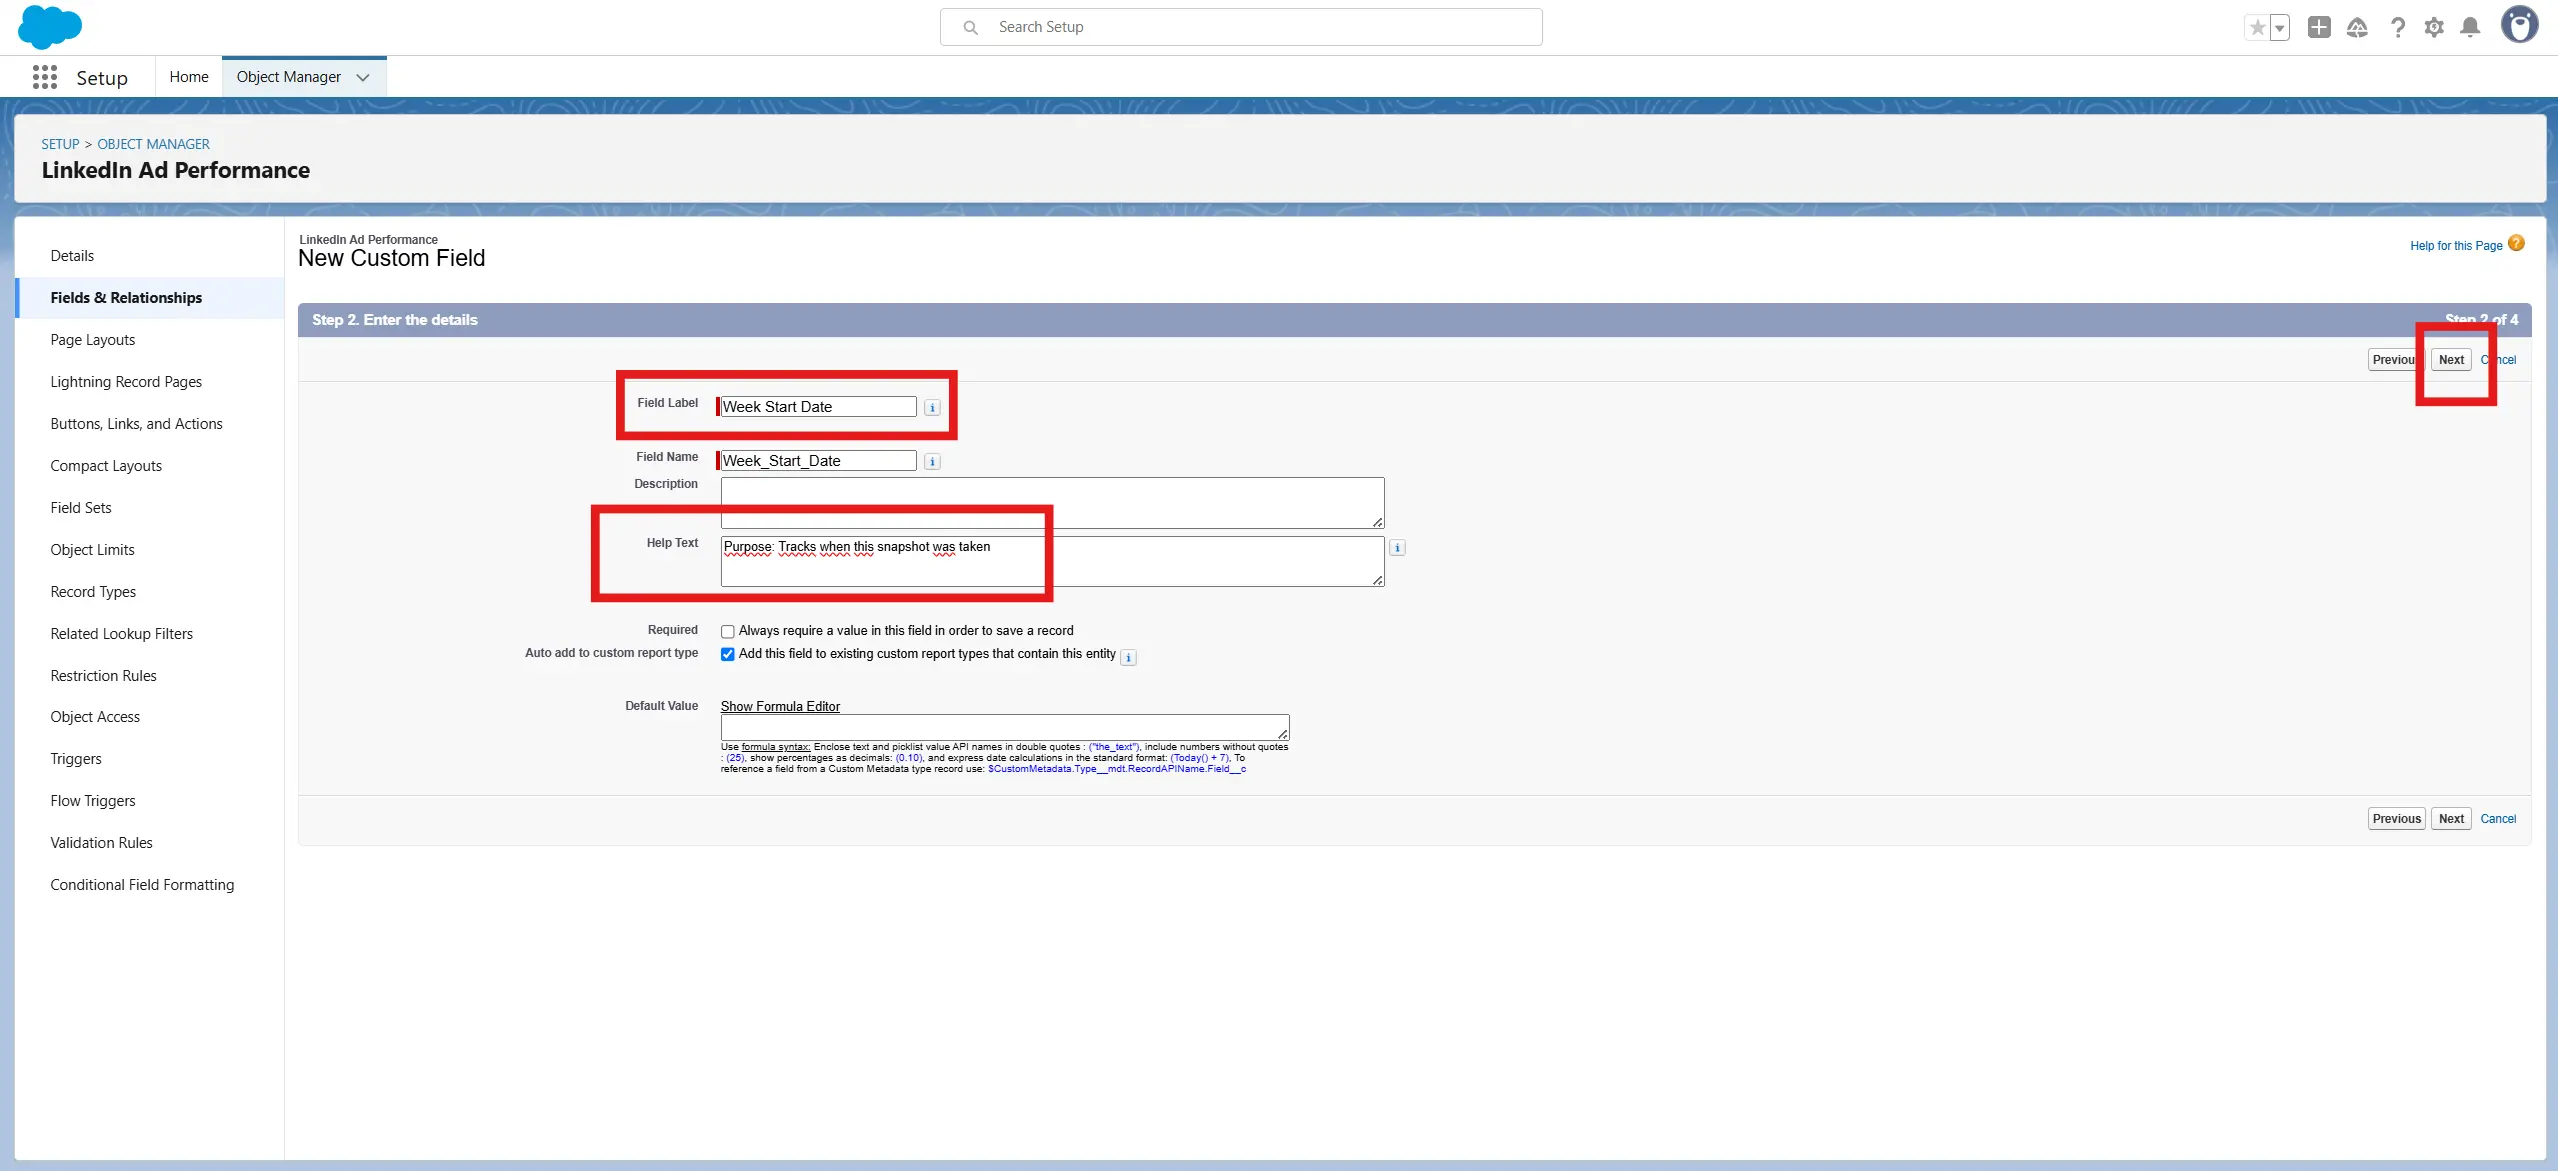
Task: Open the App Launcher grid icon
Action: [44, 77]
